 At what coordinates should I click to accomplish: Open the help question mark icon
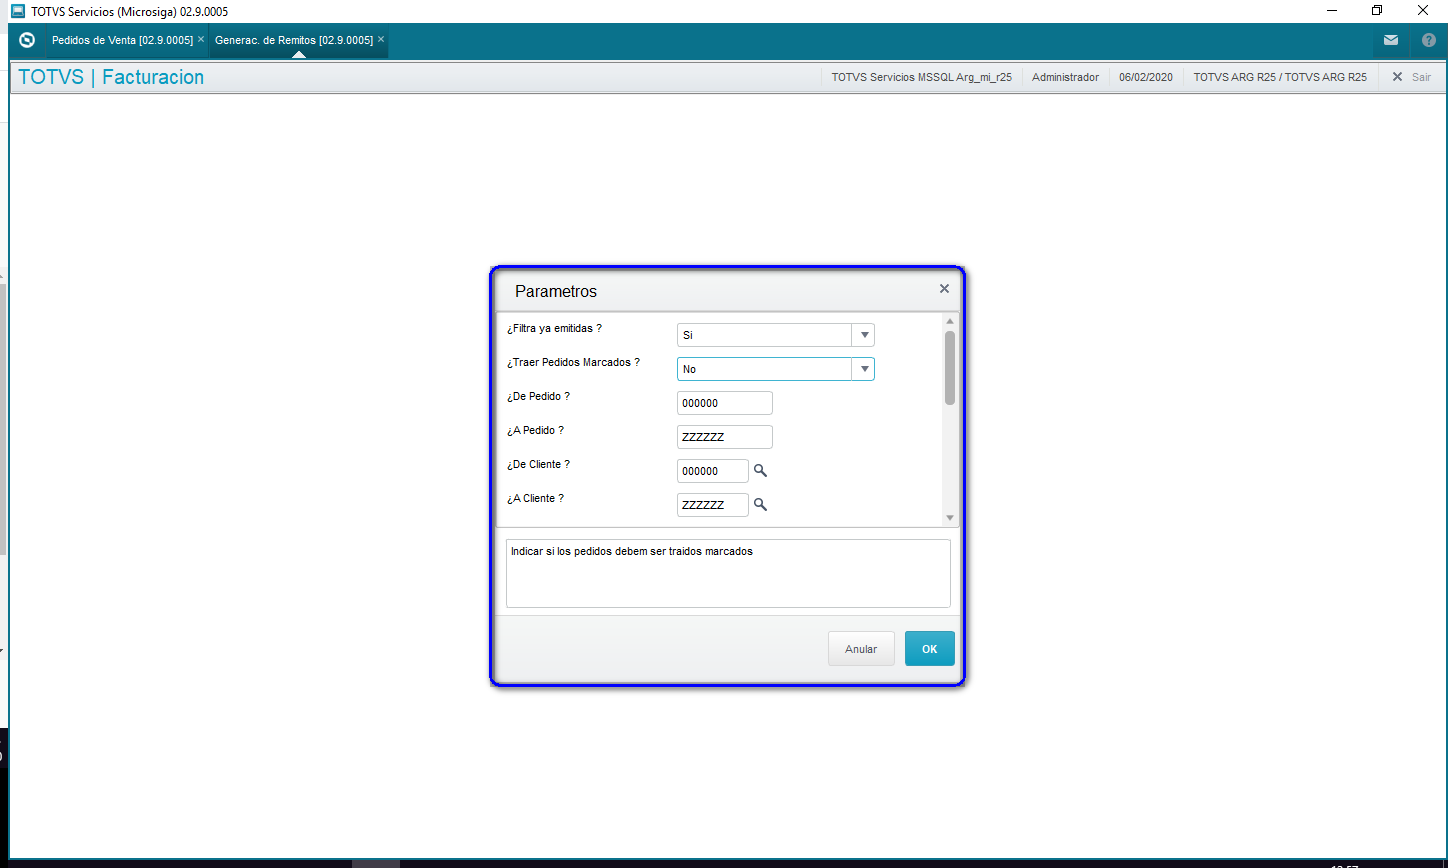coord(1428,40)
